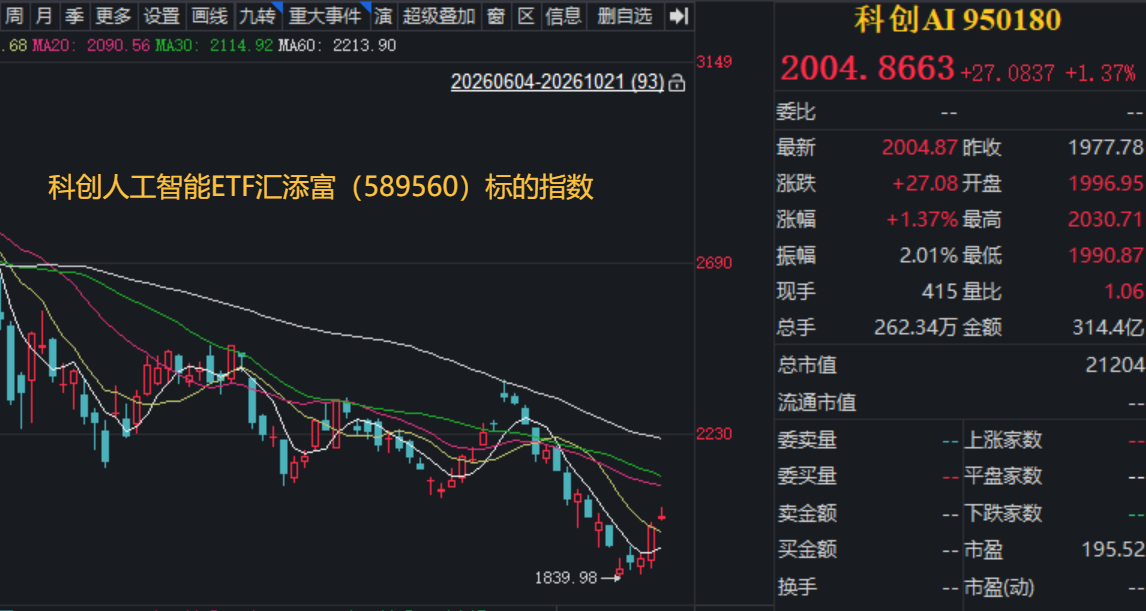Switch chart to the 月 monthly period
Screen dimensions: 1146x611
pyautogui.click(x=44, y=15)
